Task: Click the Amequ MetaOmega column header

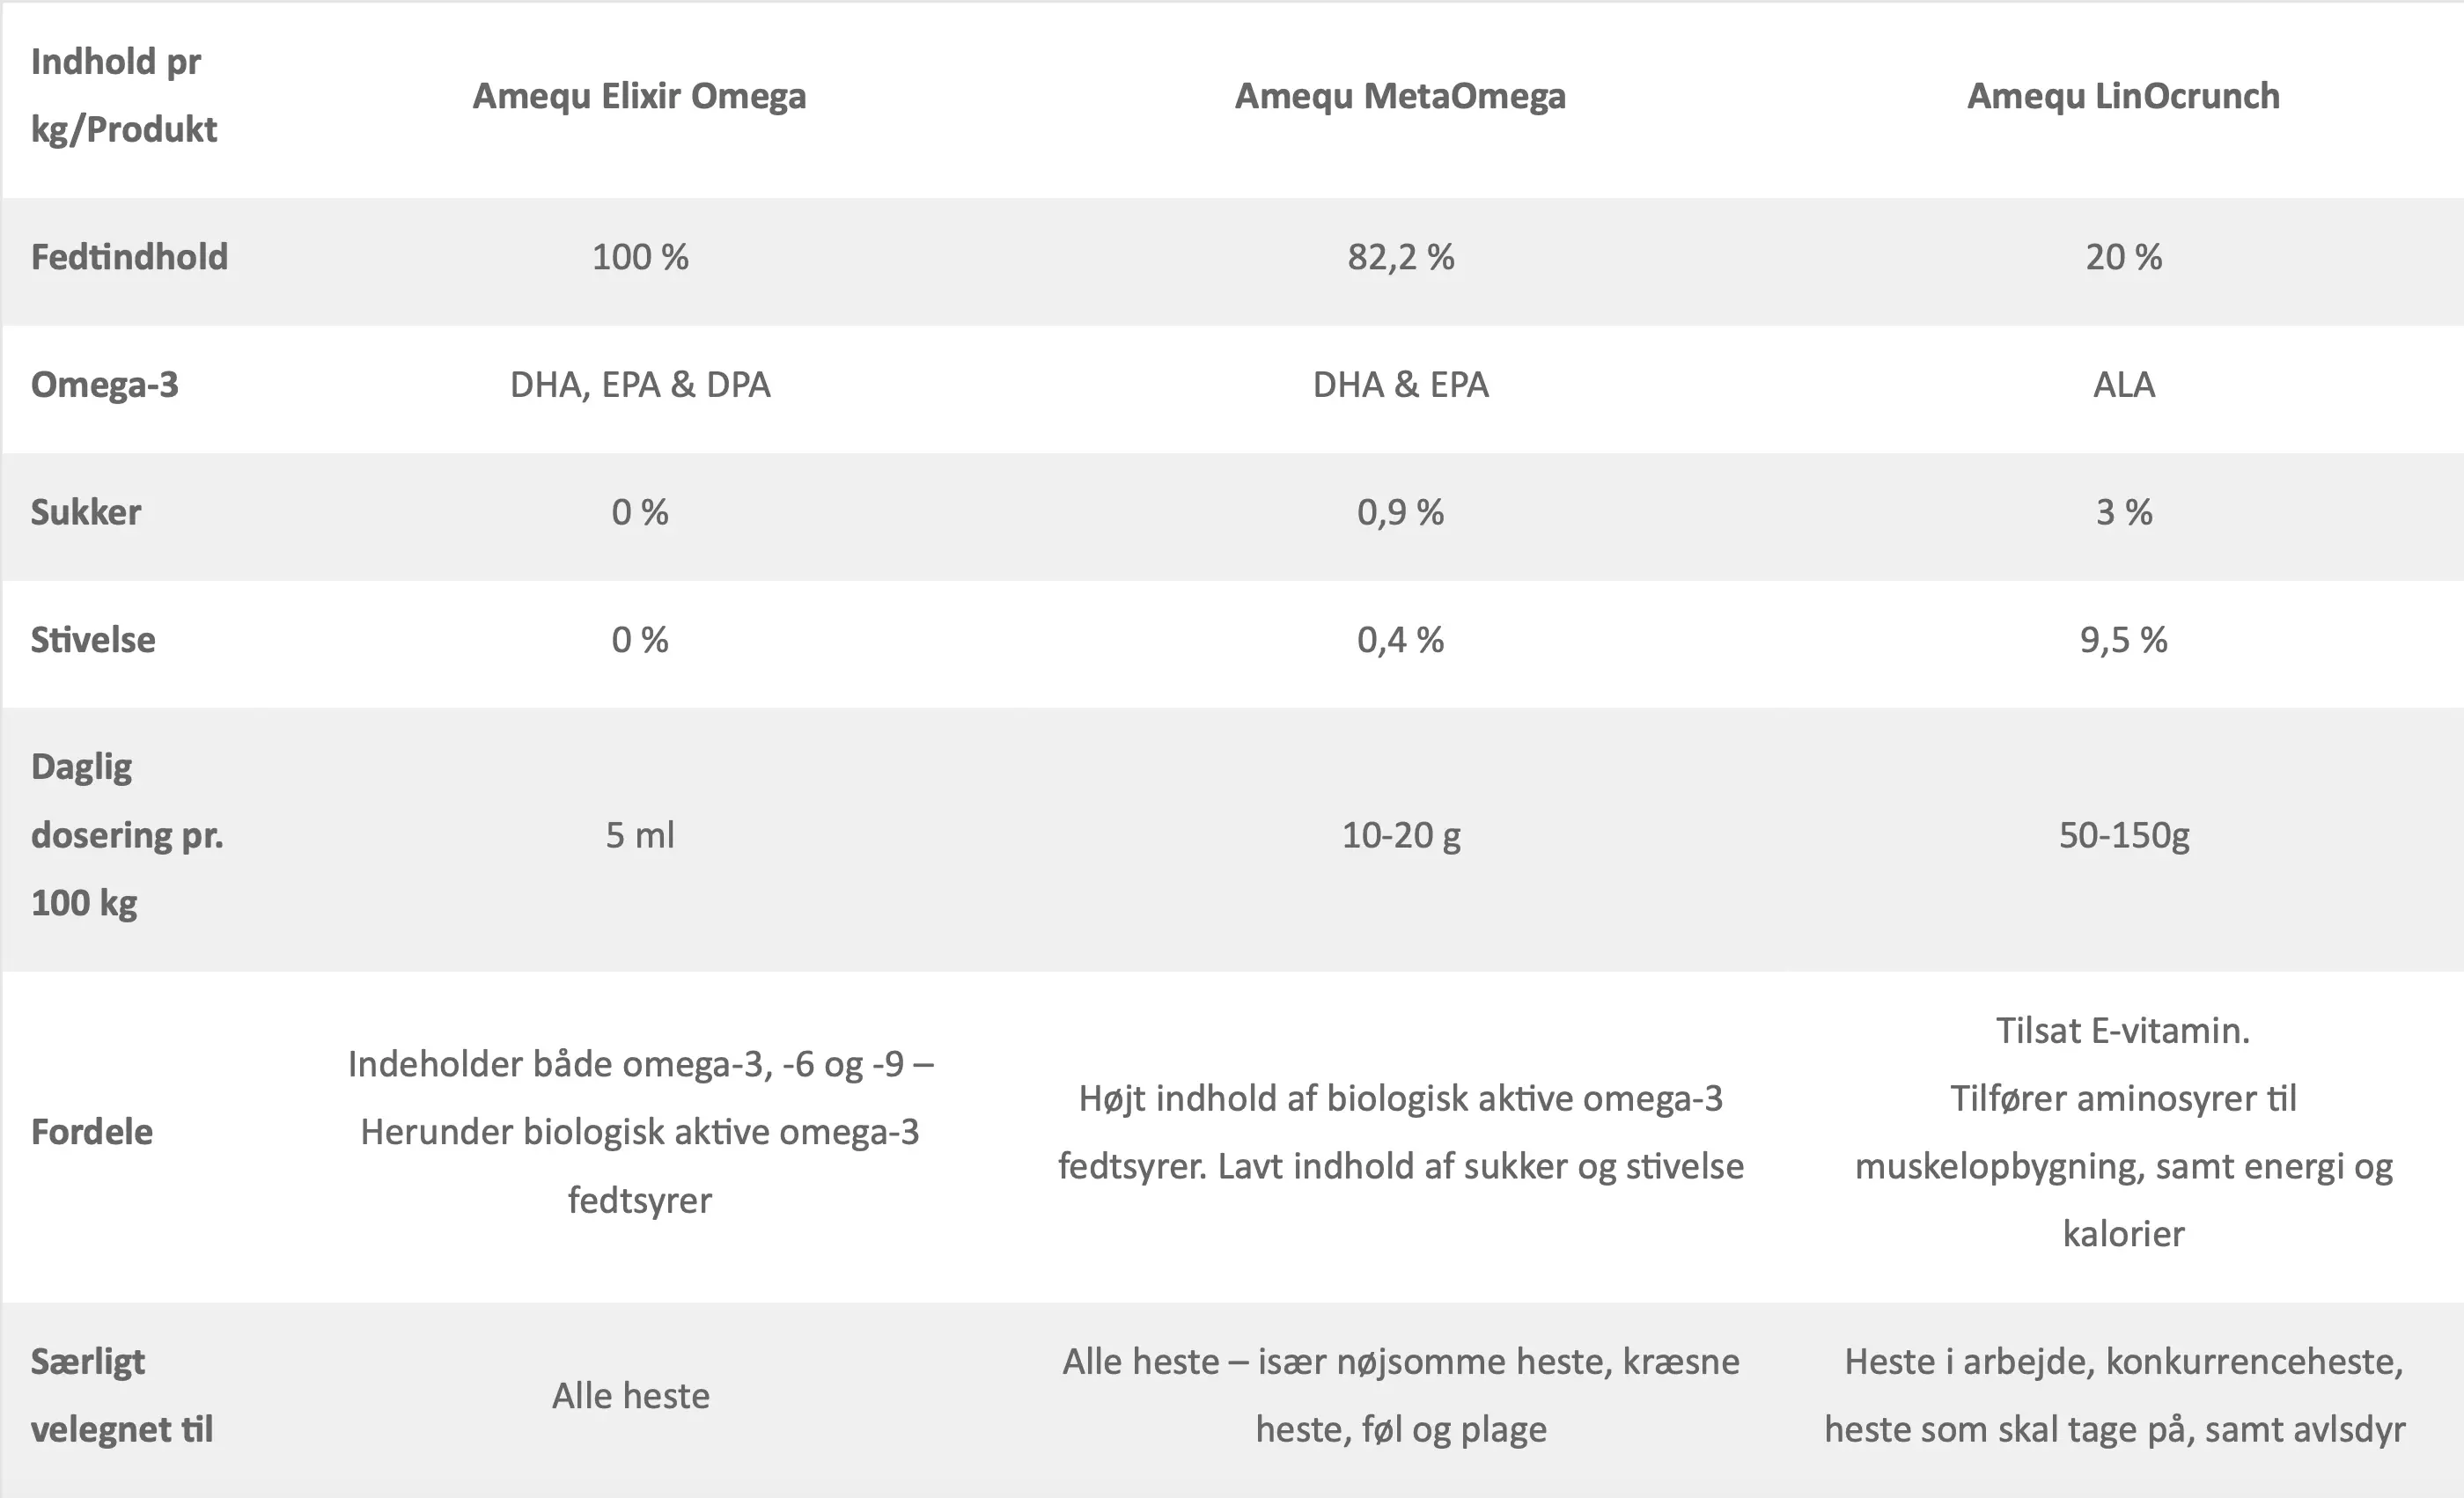Action: [x=1400, y=96]
